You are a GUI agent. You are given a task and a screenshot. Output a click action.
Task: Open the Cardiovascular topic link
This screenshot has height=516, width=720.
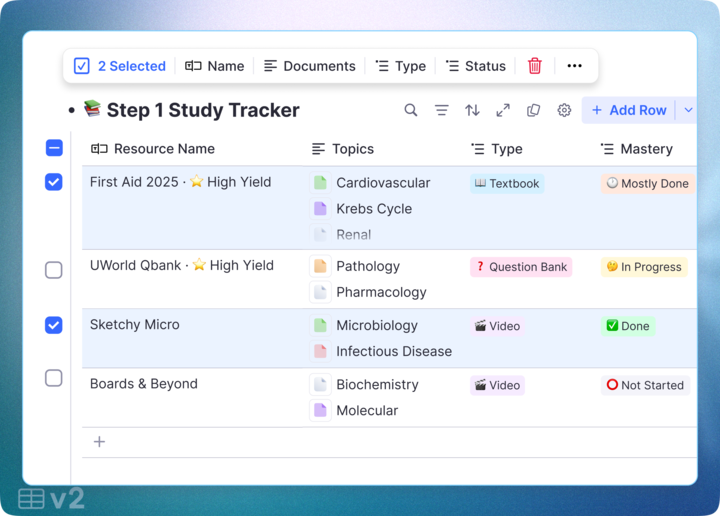click(383, 183)
